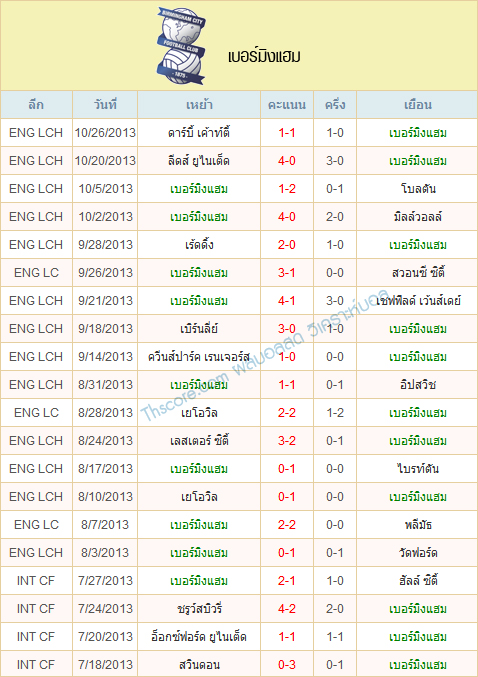The height and width of the screenshot is (677, 478).
Task: Click score 2-2 in the 8/7/2013 row
Action: click(x=287, y=525)
